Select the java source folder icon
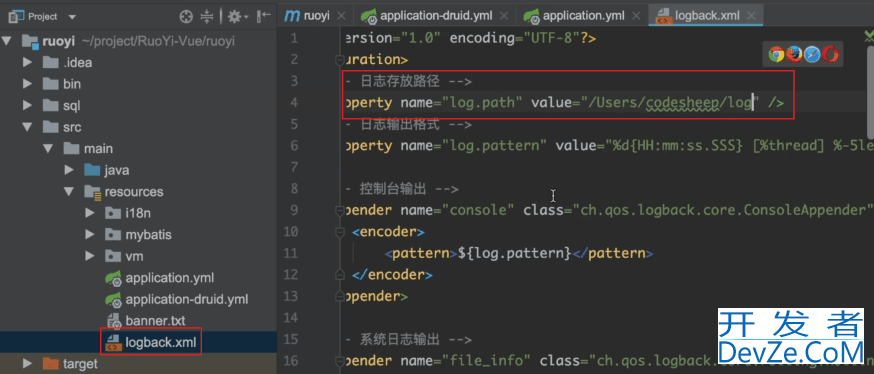The image size is (874, 374). [x=92, y=170]
